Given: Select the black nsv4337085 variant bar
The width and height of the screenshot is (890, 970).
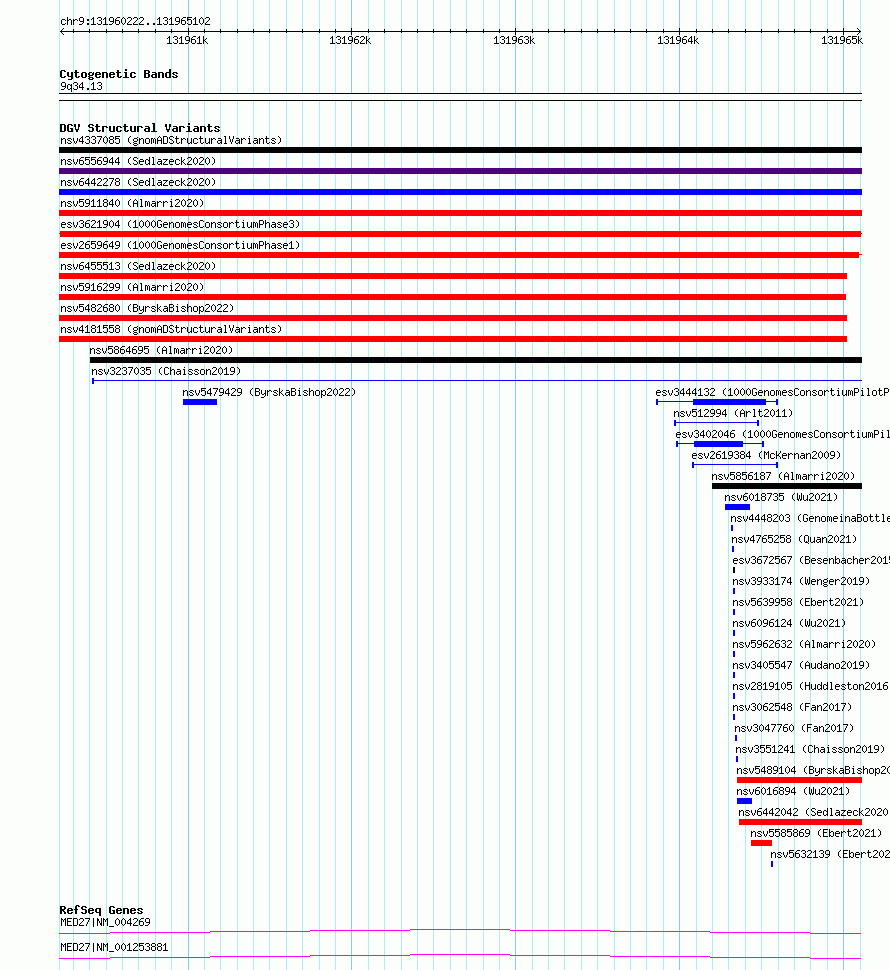Looking at the screenshot, I should [x=460, y=150].
